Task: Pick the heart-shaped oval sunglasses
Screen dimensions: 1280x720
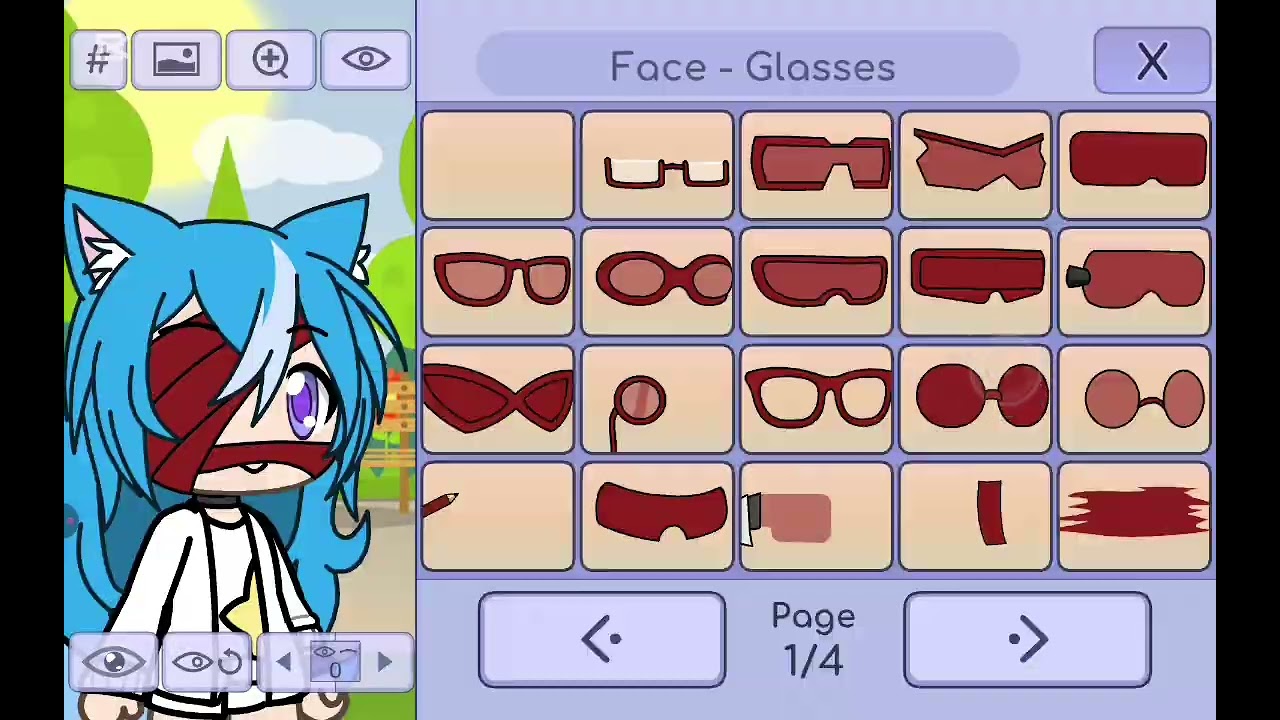Action: pos(657,282)
